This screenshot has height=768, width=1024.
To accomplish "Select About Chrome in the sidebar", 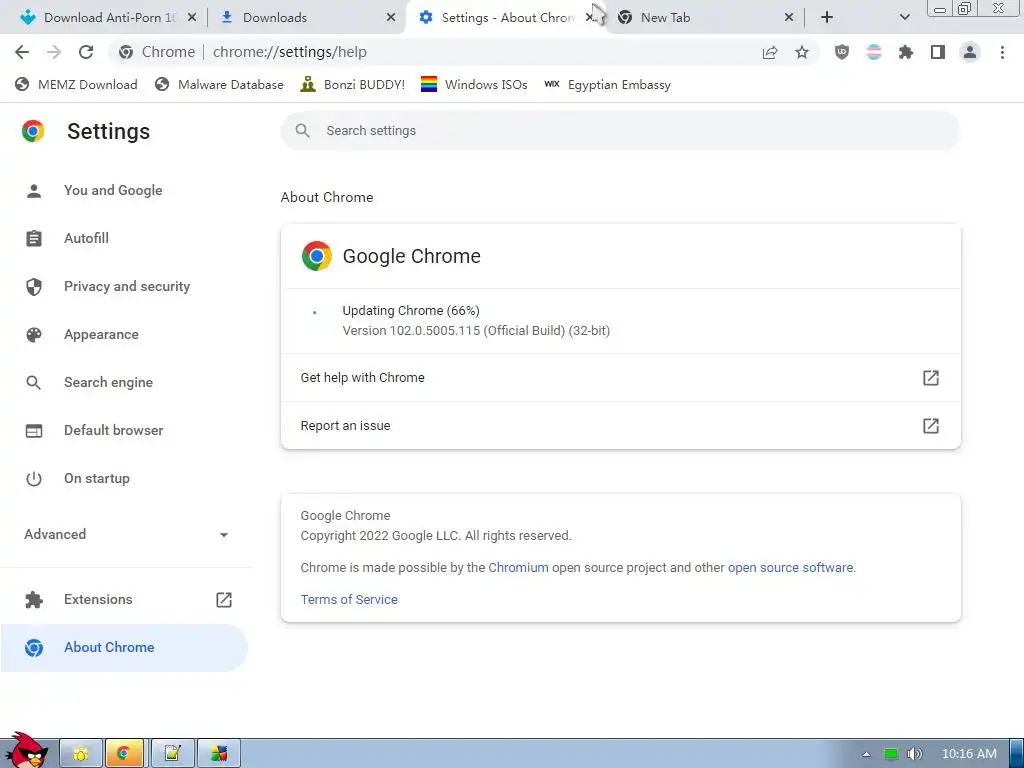I will coord(124,647).
